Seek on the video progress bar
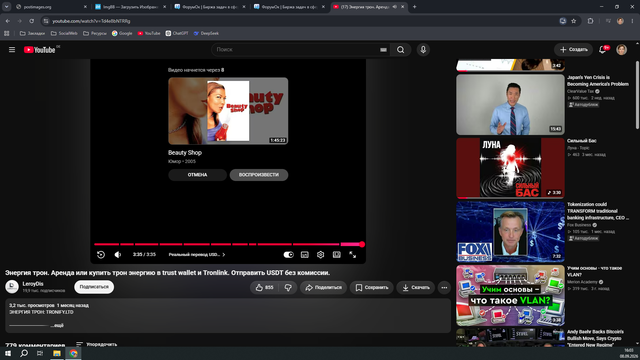The height and width of the screenshot is (360, 640). pyautogui.click(x=228, y=244)
